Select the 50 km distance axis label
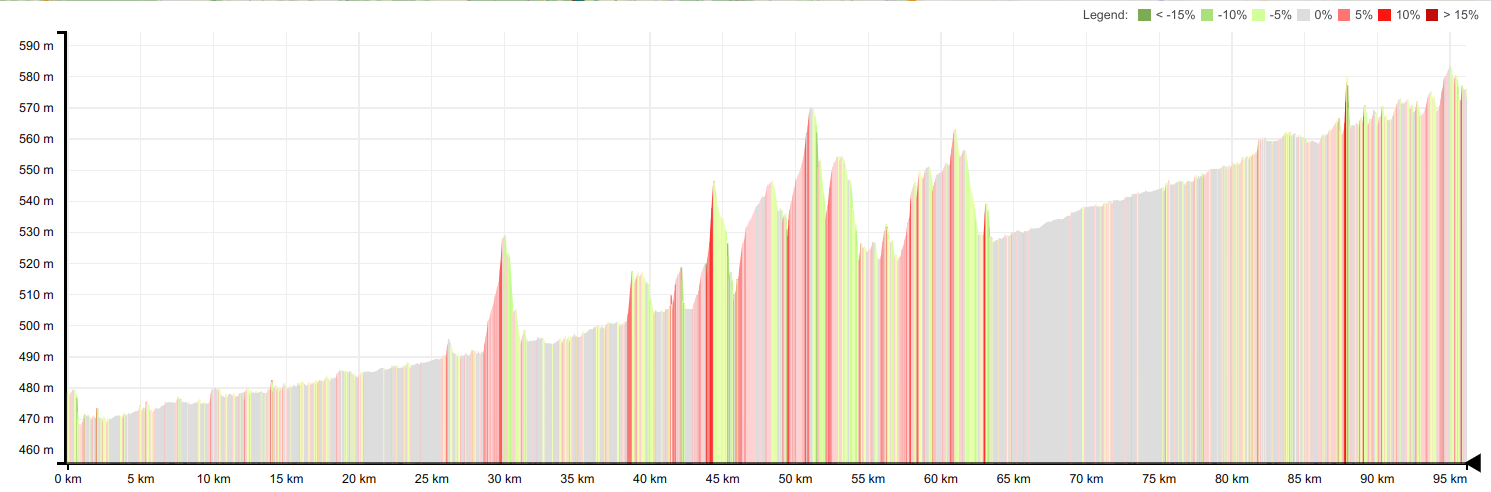This screenshot has height=492, width=1491. click(795, 479)
